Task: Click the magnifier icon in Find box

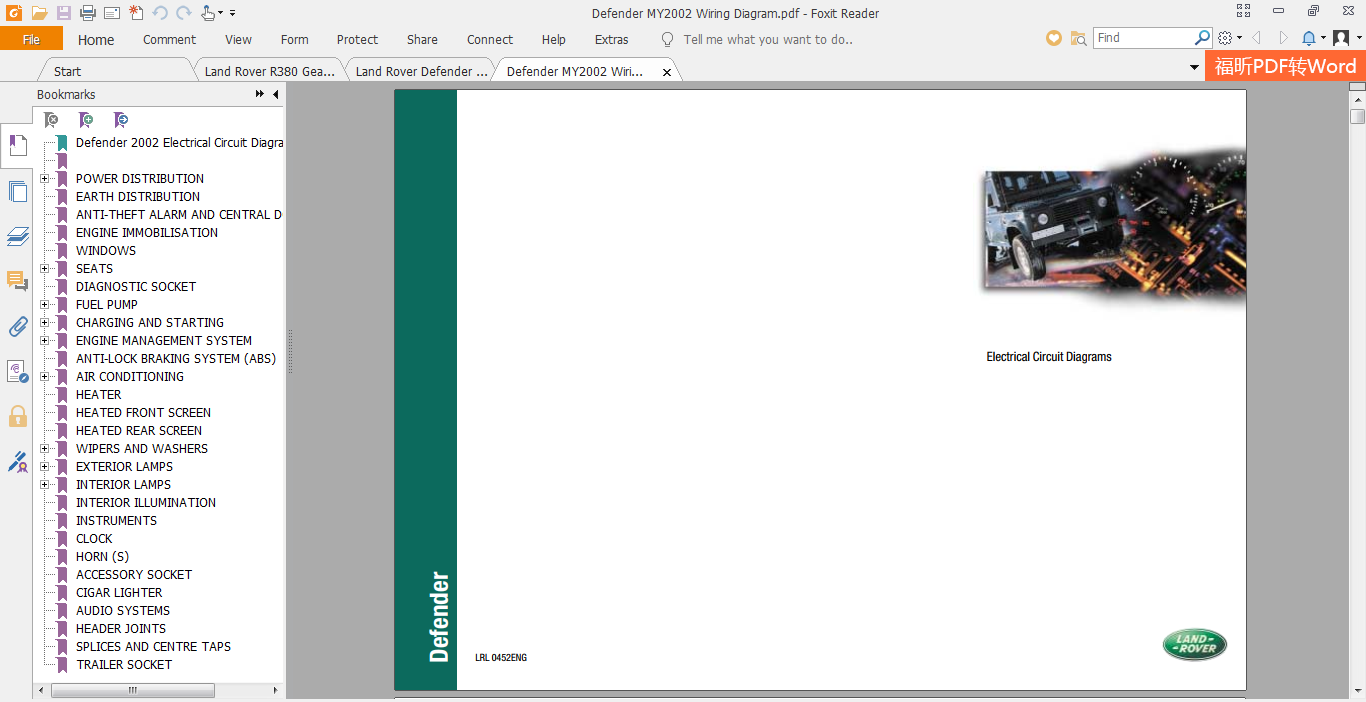Action: pyautogui.click(x=1203, y=37)
